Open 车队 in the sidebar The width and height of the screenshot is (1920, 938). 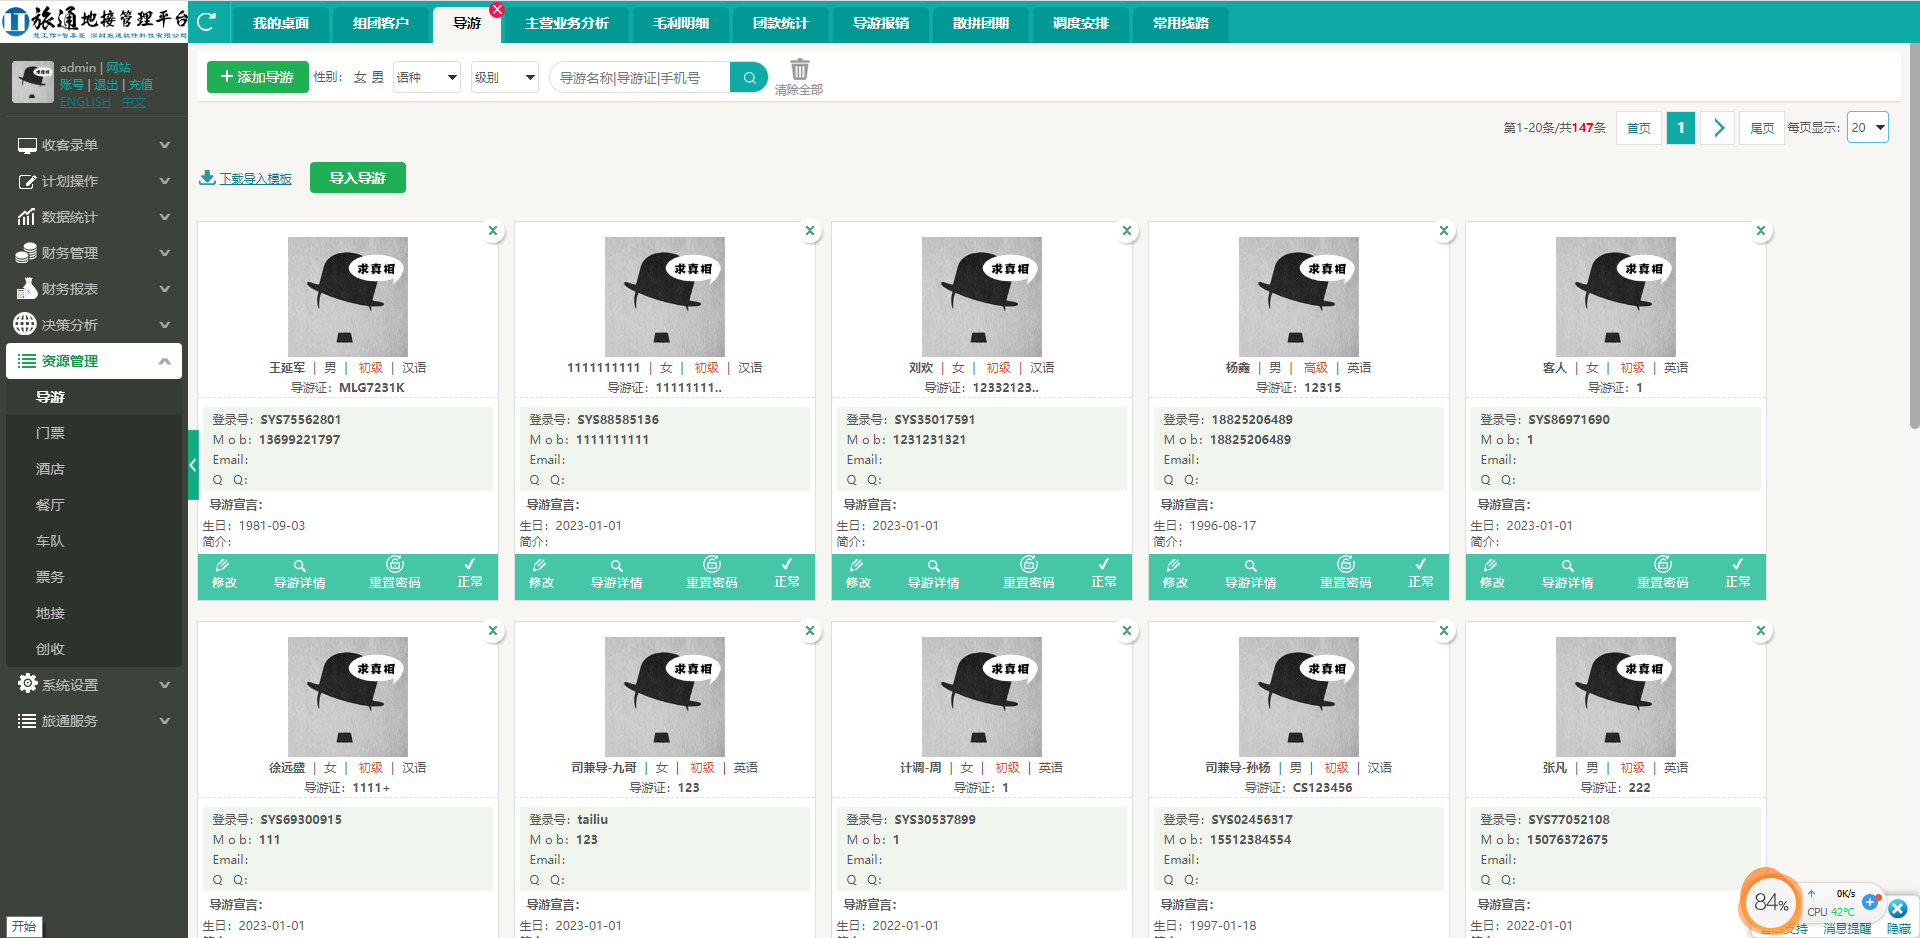(x=50, y=541)
